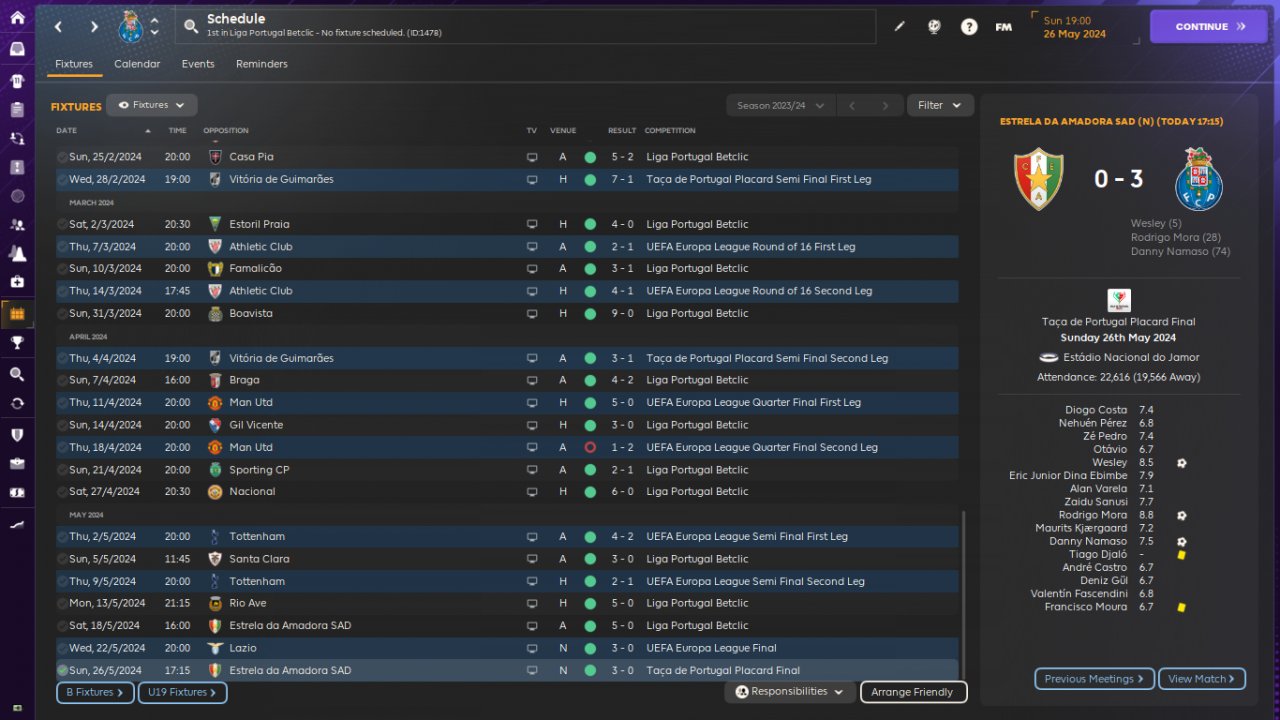This screenshot has height=720, width=1280.
Task: Click the FC Porto badge in the top bar
Action: [130, 27]
